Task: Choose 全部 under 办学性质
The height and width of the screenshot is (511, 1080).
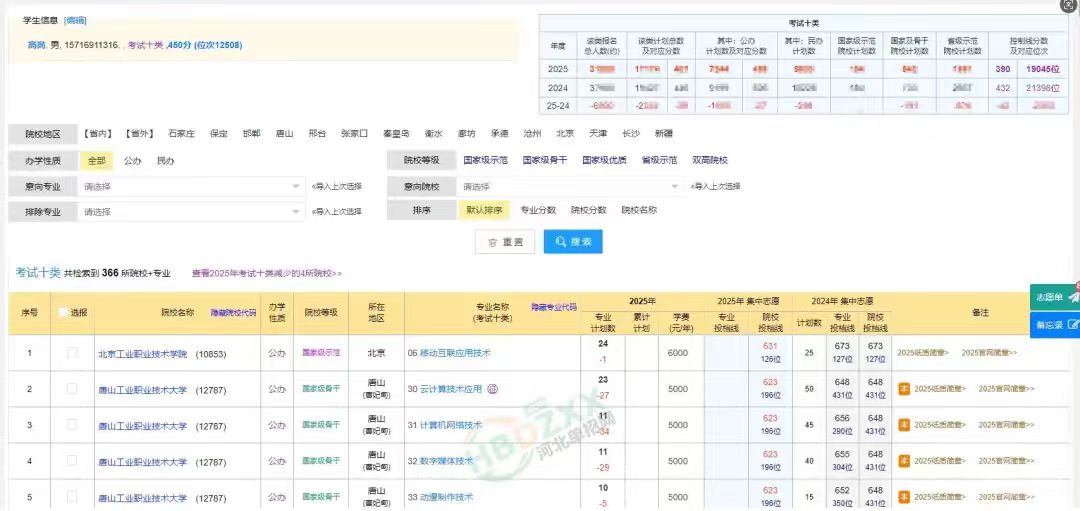Action: click(x=96, y=160)
